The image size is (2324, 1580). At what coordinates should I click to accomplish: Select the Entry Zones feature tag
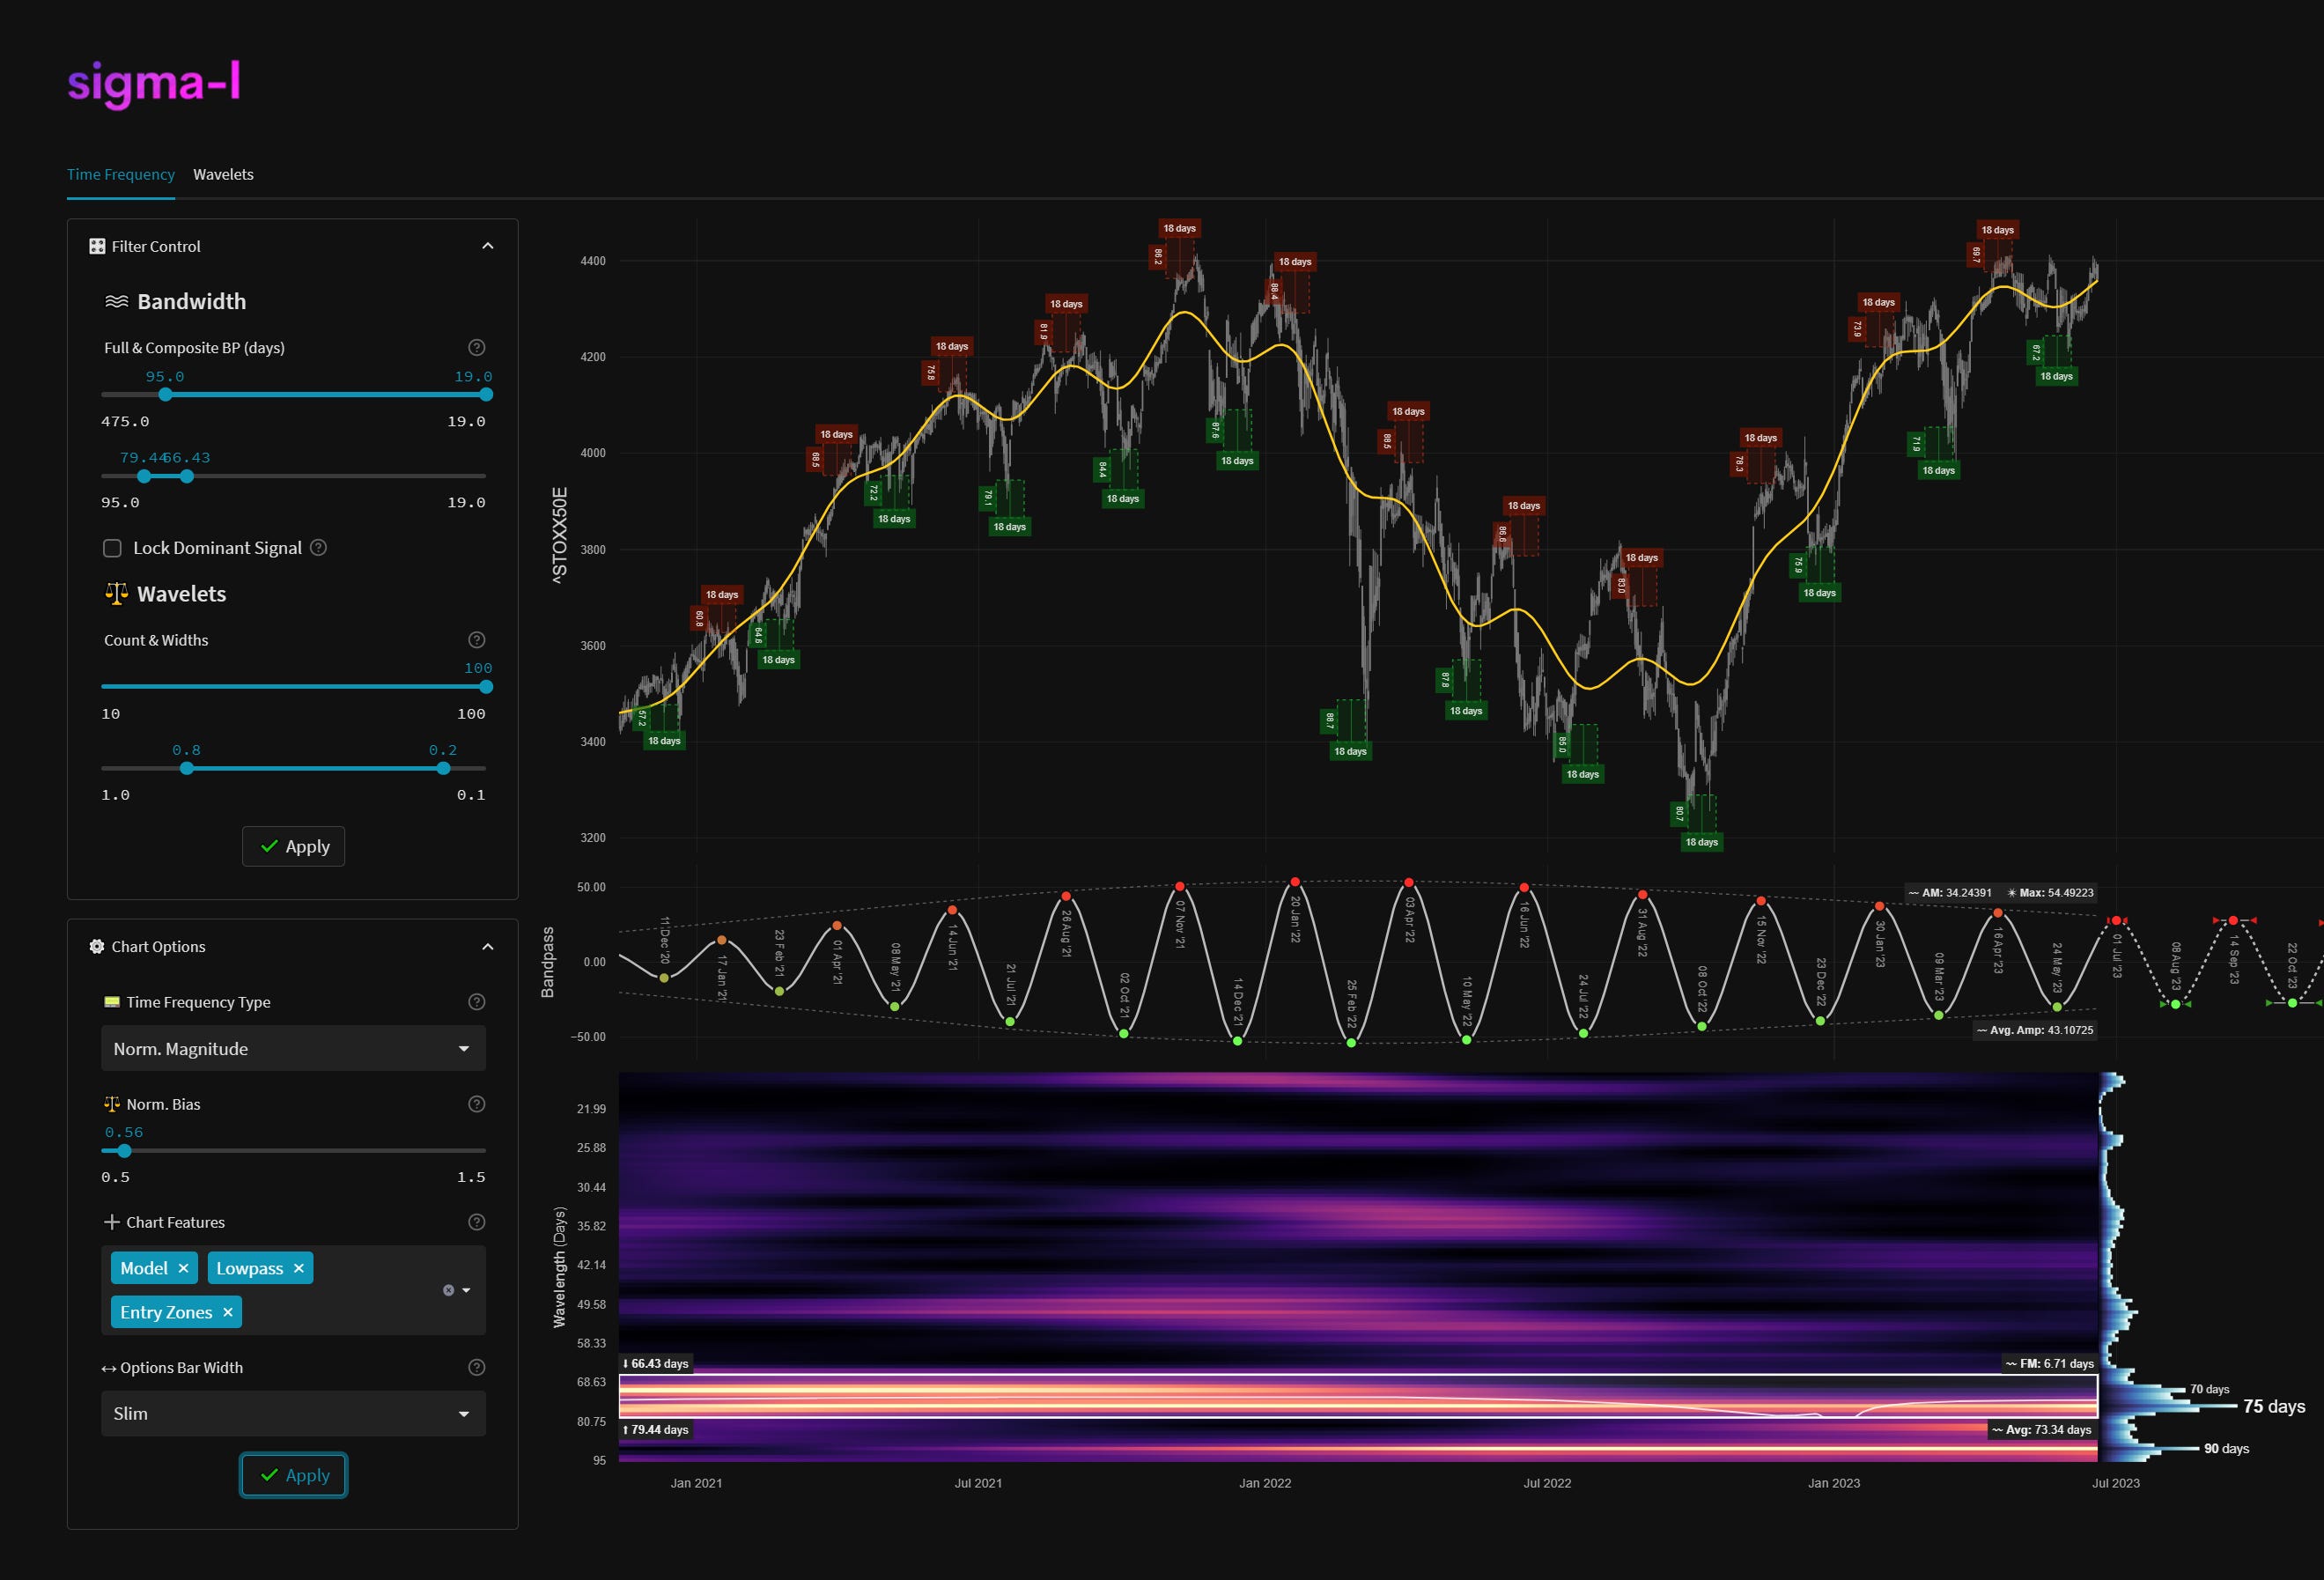[166, 1312]
